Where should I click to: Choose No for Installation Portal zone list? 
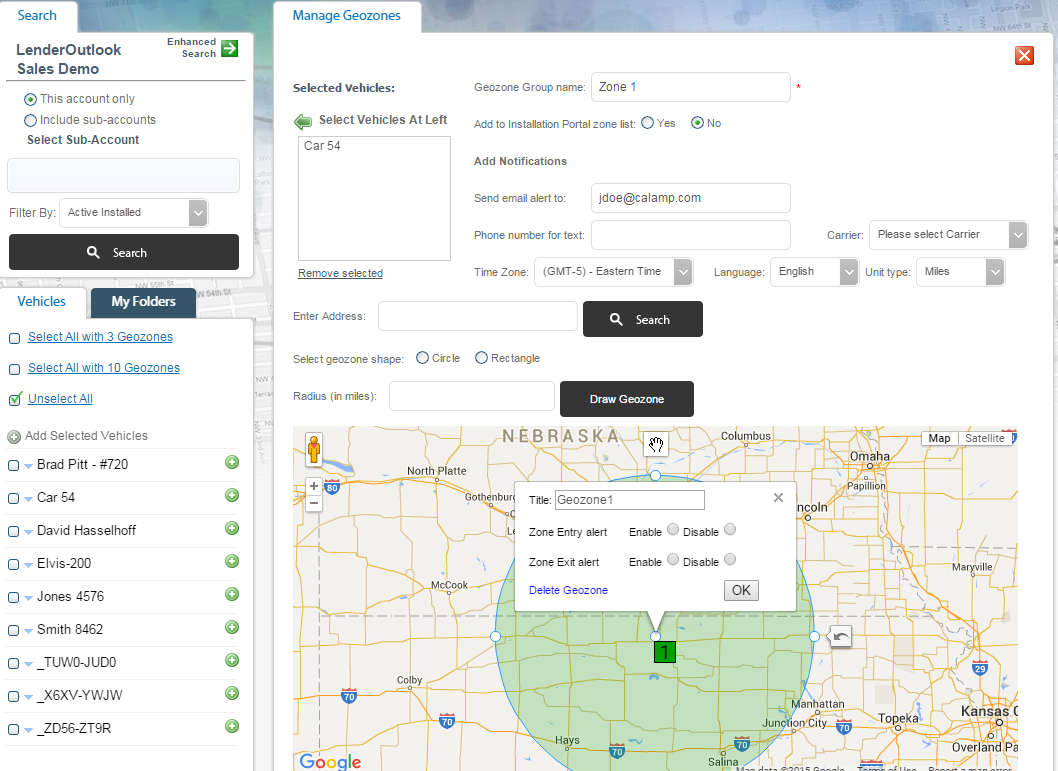click(x=698, y=123)
